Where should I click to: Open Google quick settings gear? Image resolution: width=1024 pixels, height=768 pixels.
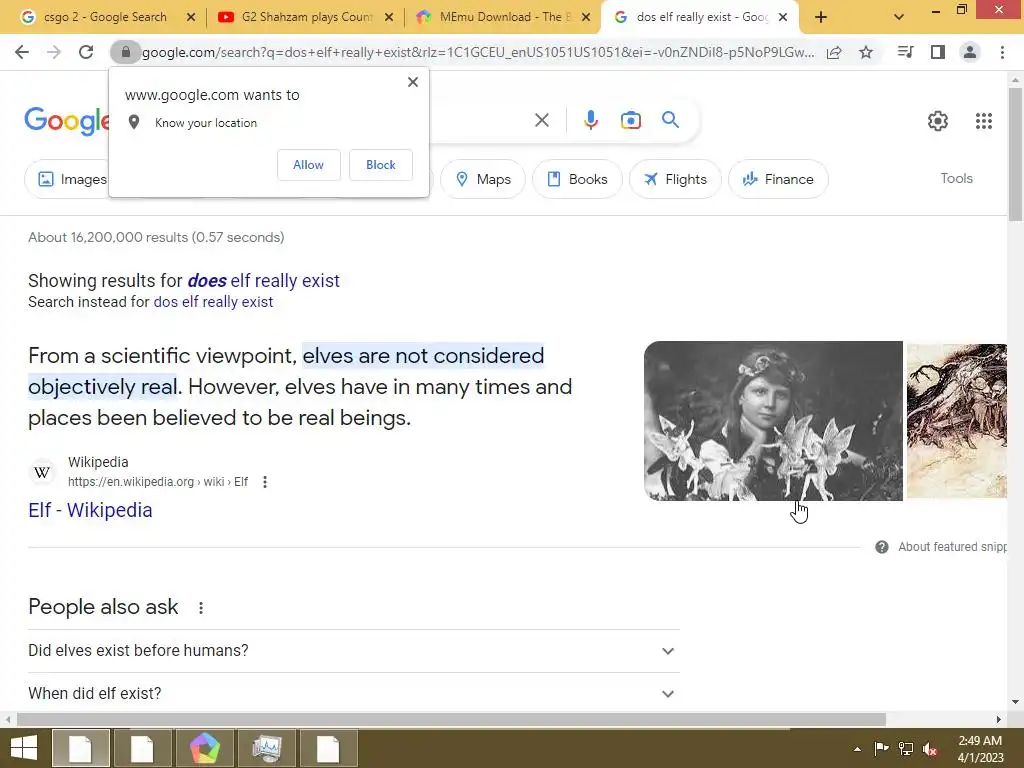pyautogui.click(x=938, y=121)
